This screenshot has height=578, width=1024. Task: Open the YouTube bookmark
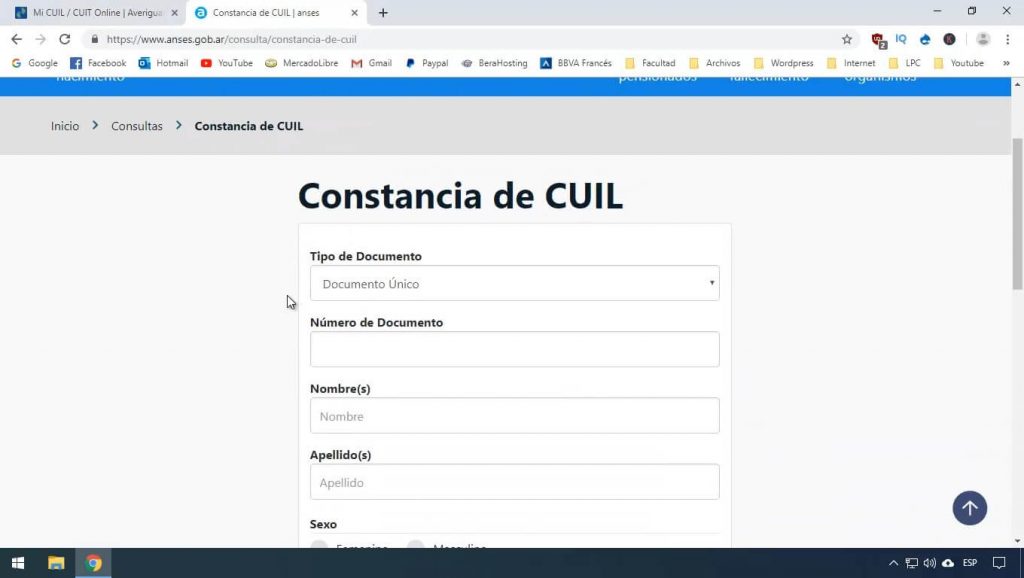(226, 62)
